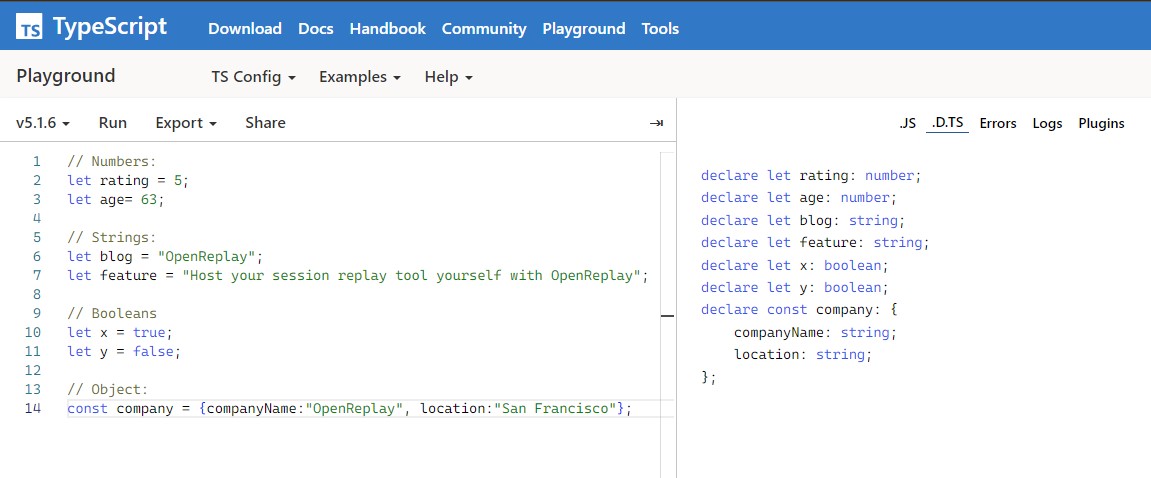
Task: Click the Share button
Action: pyautogui.click(x=265, y=123)
